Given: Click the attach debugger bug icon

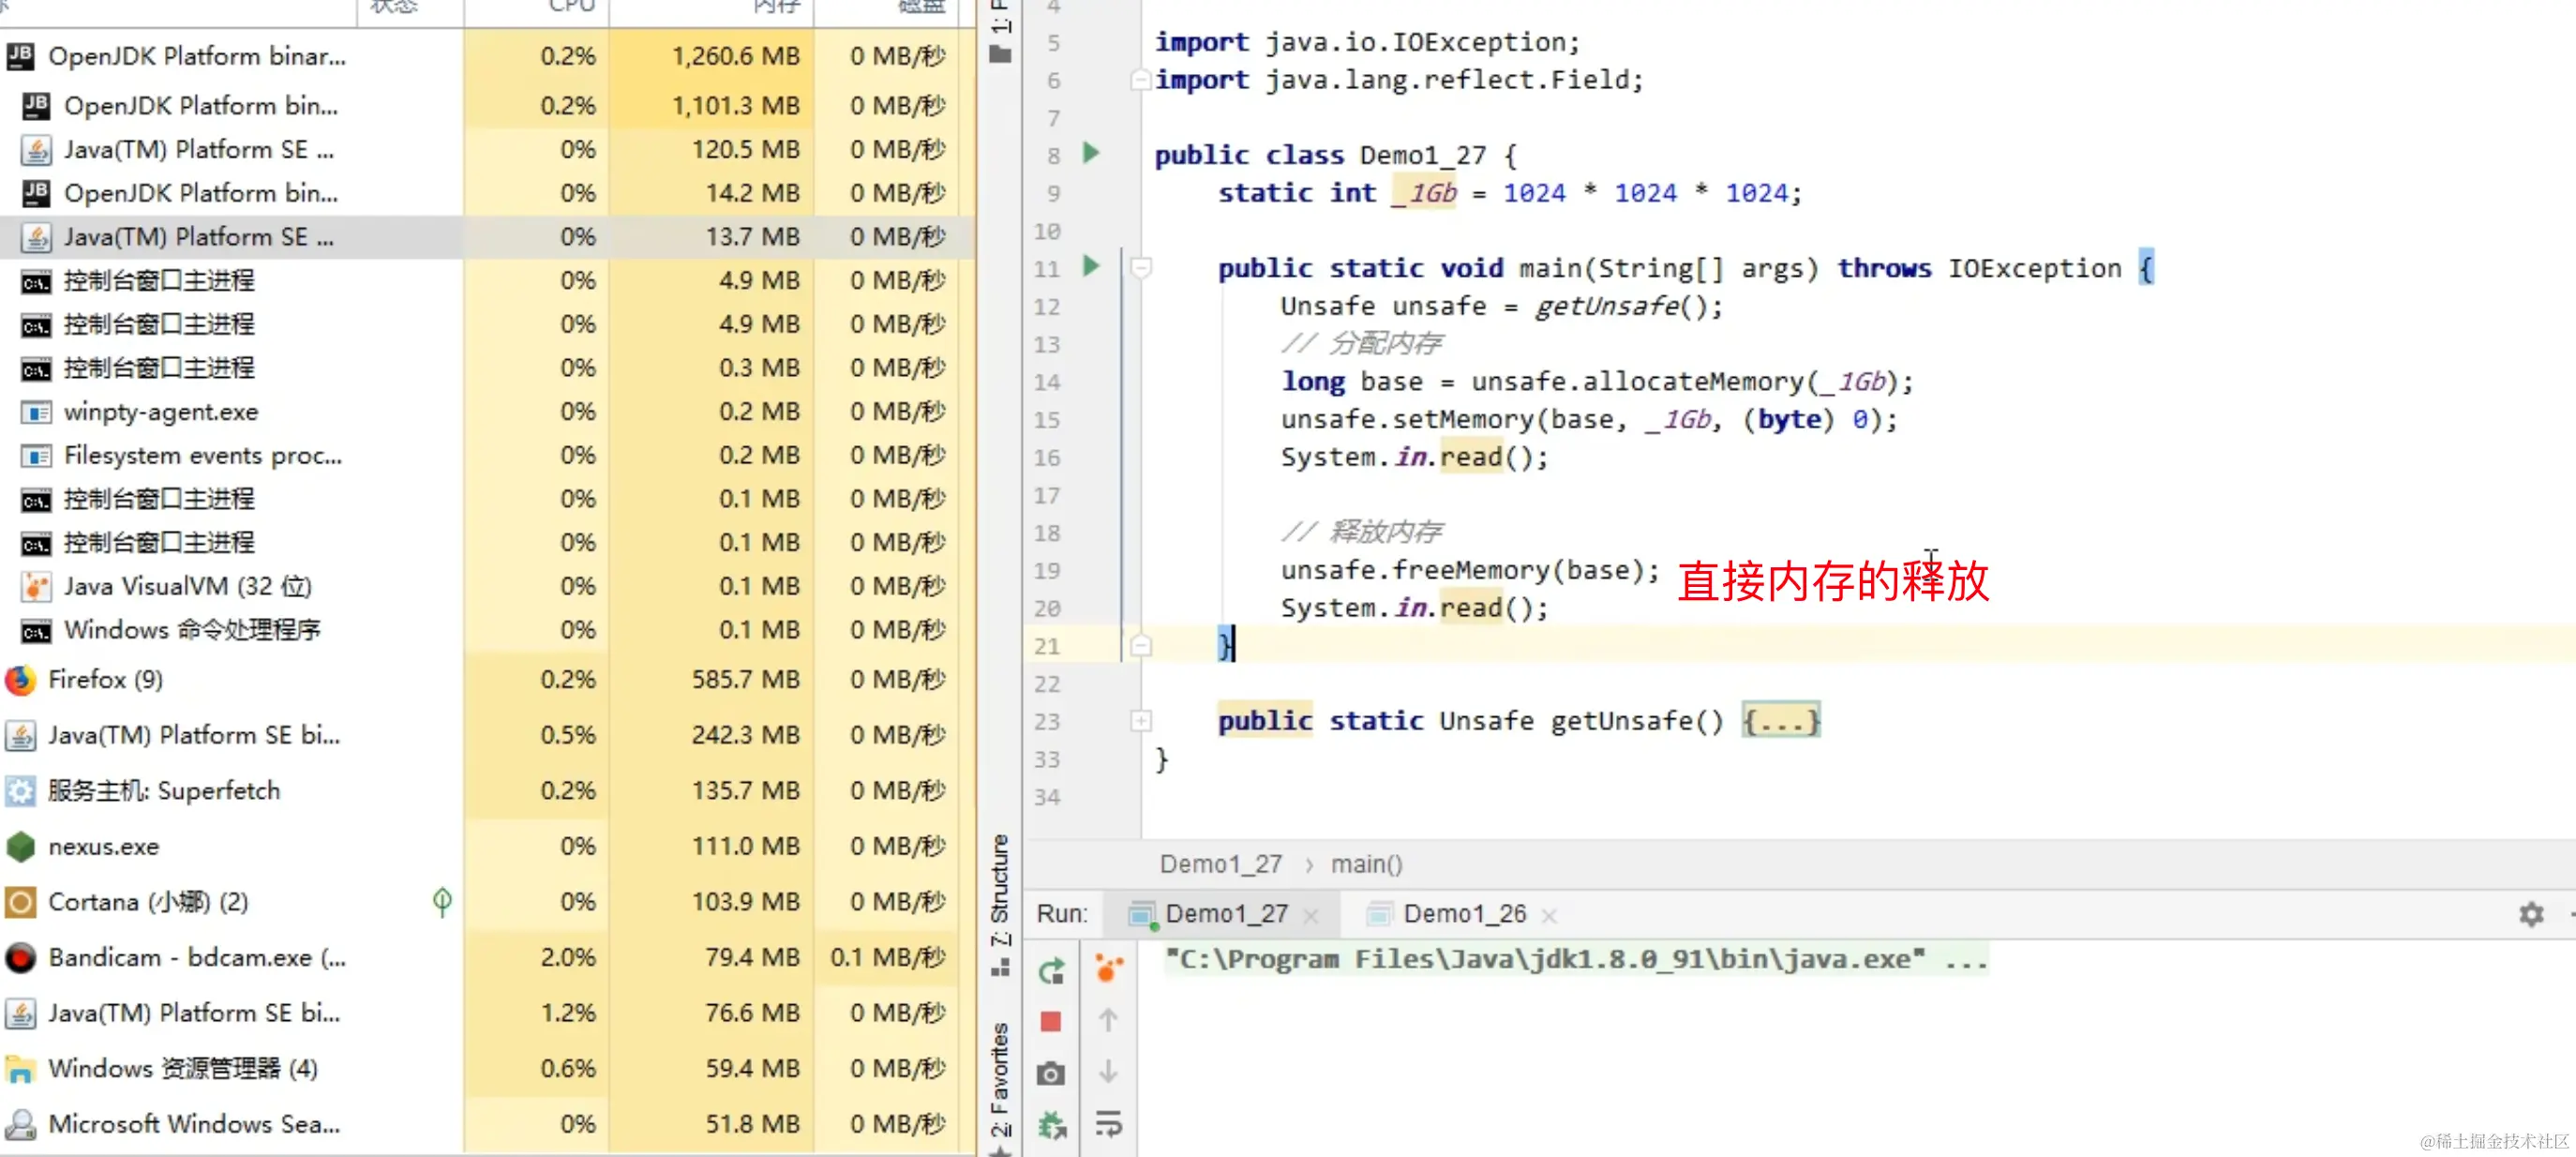Looking at the screenshot, I should click(x=1051, y=1125).
